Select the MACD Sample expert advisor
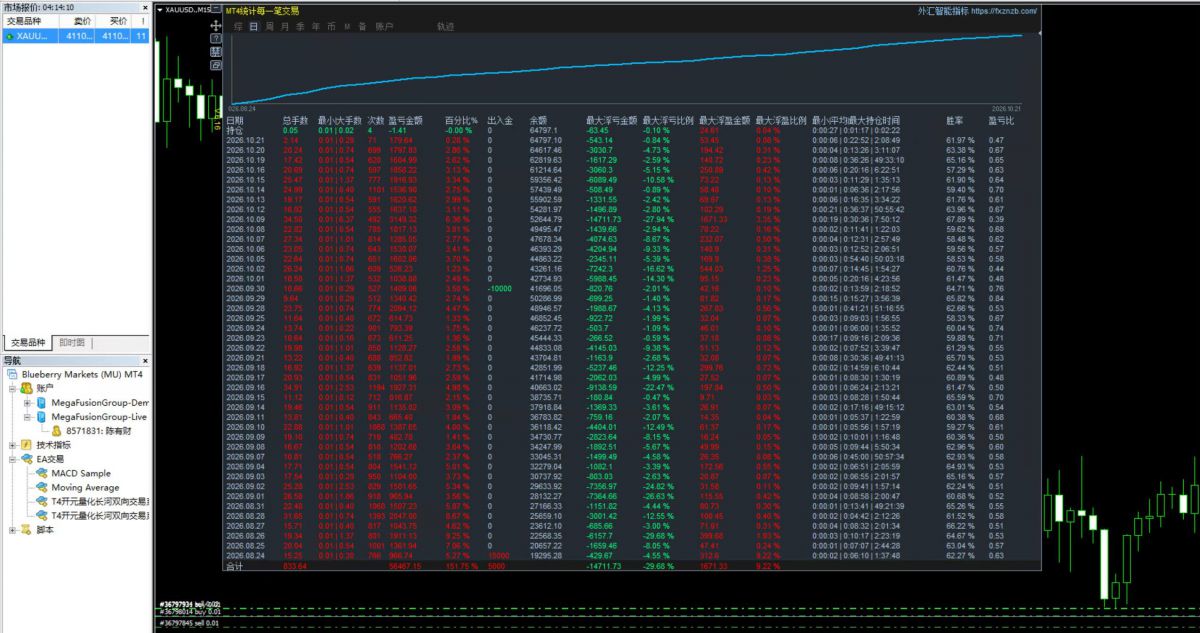 (81, 473)
